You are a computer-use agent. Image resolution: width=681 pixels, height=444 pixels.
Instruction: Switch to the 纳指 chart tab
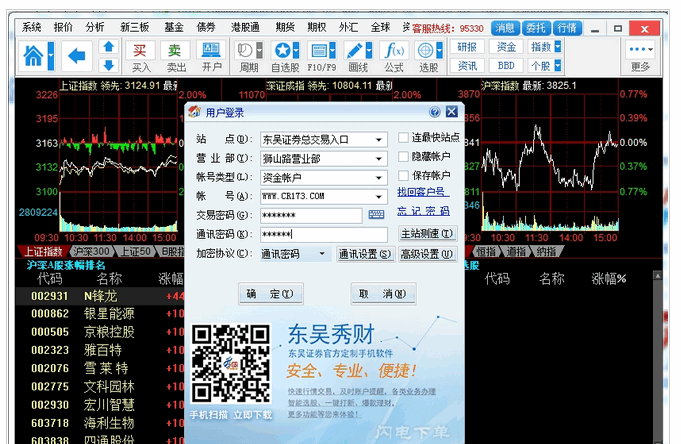546,251
